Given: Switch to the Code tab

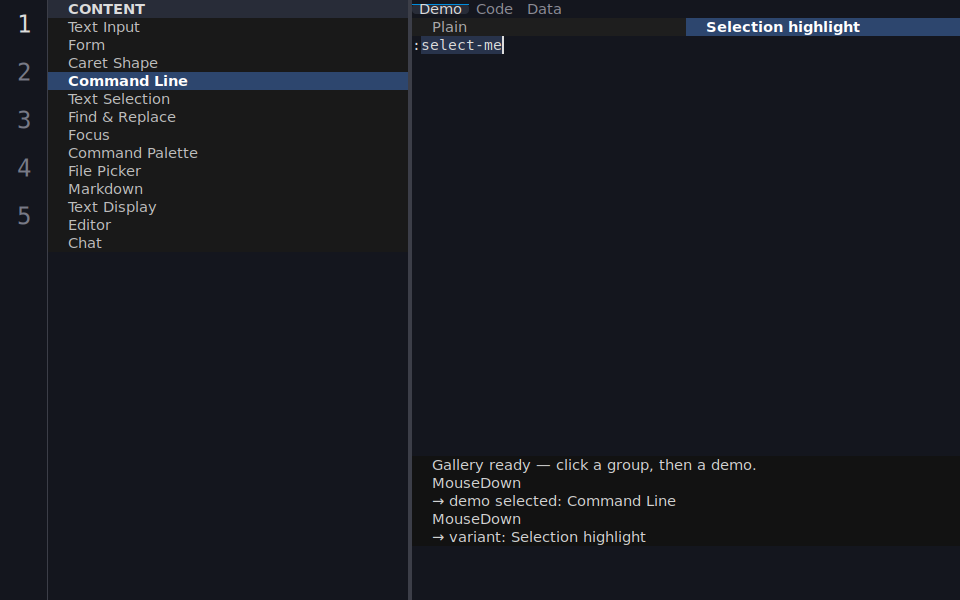Looking at the screenshot, I should click(x=494, y=9).
